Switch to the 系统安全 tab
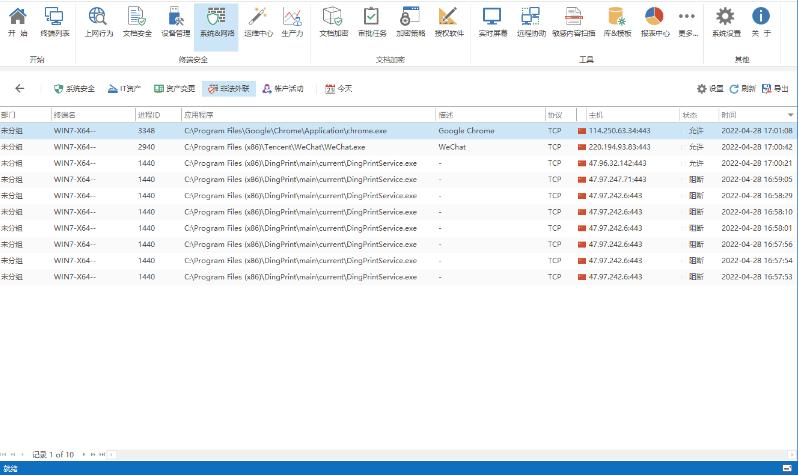Screen dimensions: 799x475 point(74,89)
